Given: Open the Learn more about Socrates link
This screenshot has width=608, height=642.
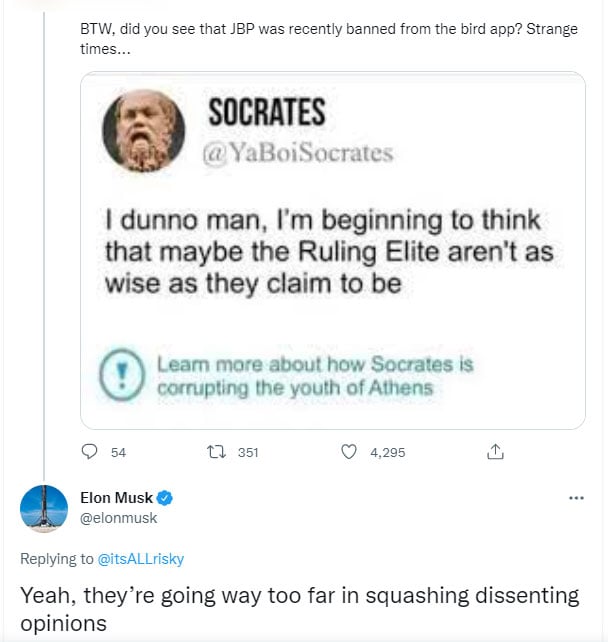Looking at the screenshot, I should click(x=314, y=375).
